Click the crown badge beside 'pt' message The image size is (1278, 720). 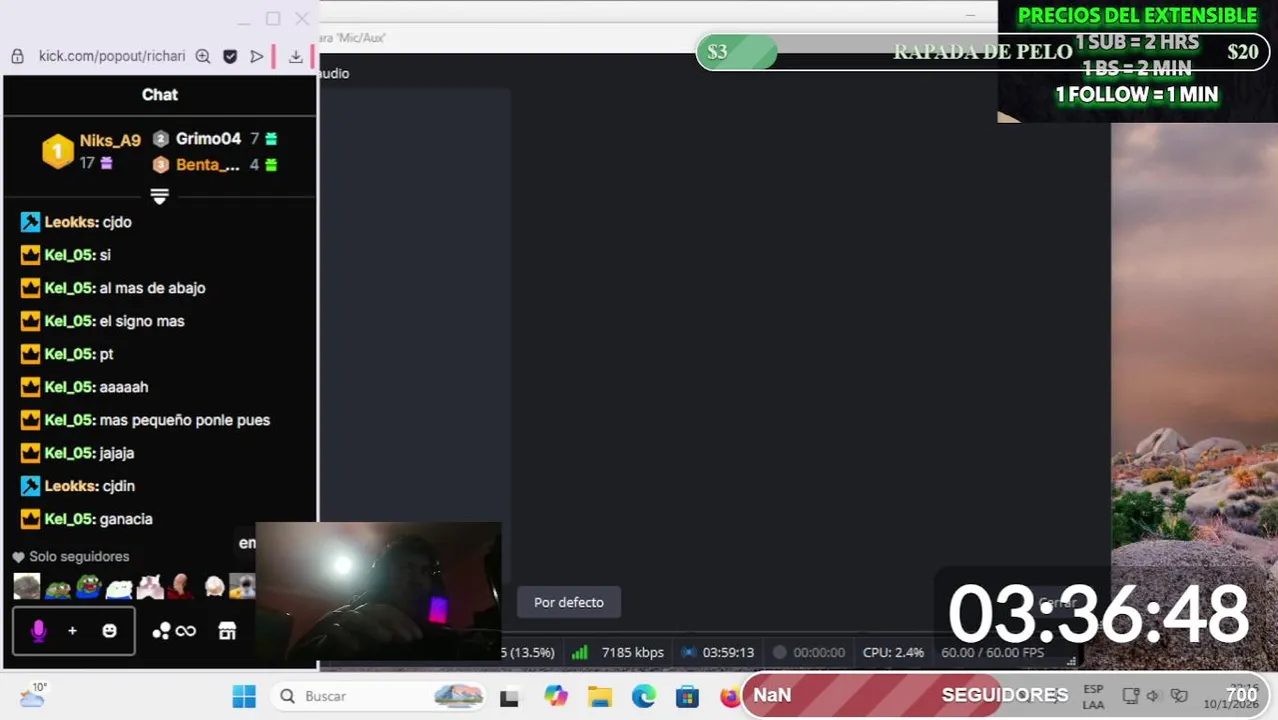coord(30,354)
